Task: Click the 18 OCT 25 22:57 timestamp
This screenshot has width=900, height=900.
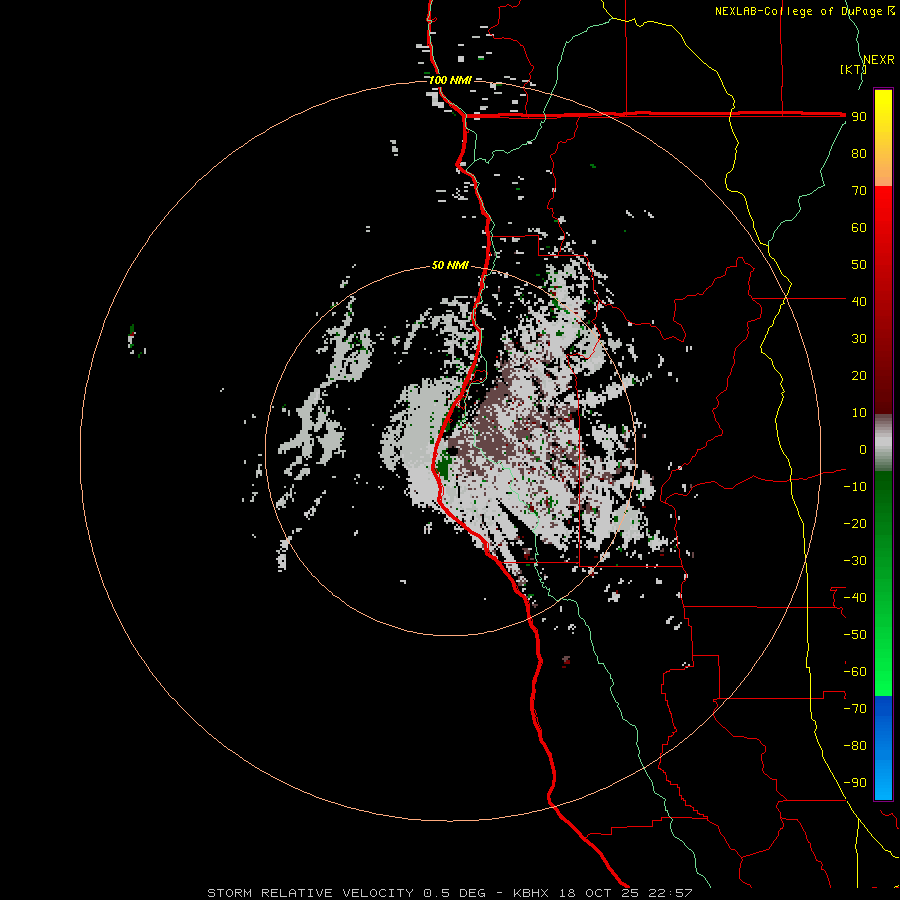Action: tap(626, 893)
